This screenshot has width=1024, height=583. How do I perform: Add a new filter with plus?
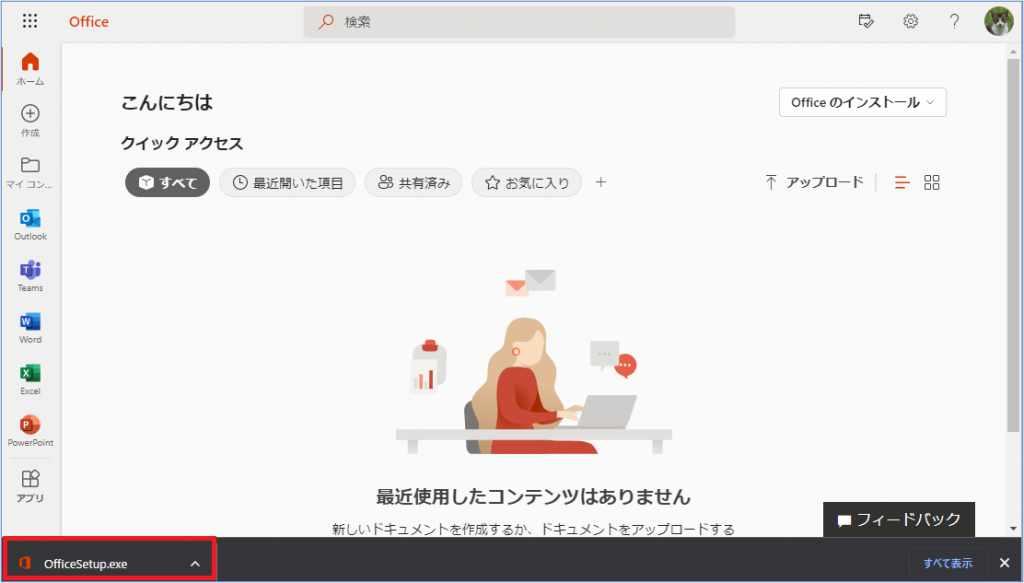pos(601,182)
